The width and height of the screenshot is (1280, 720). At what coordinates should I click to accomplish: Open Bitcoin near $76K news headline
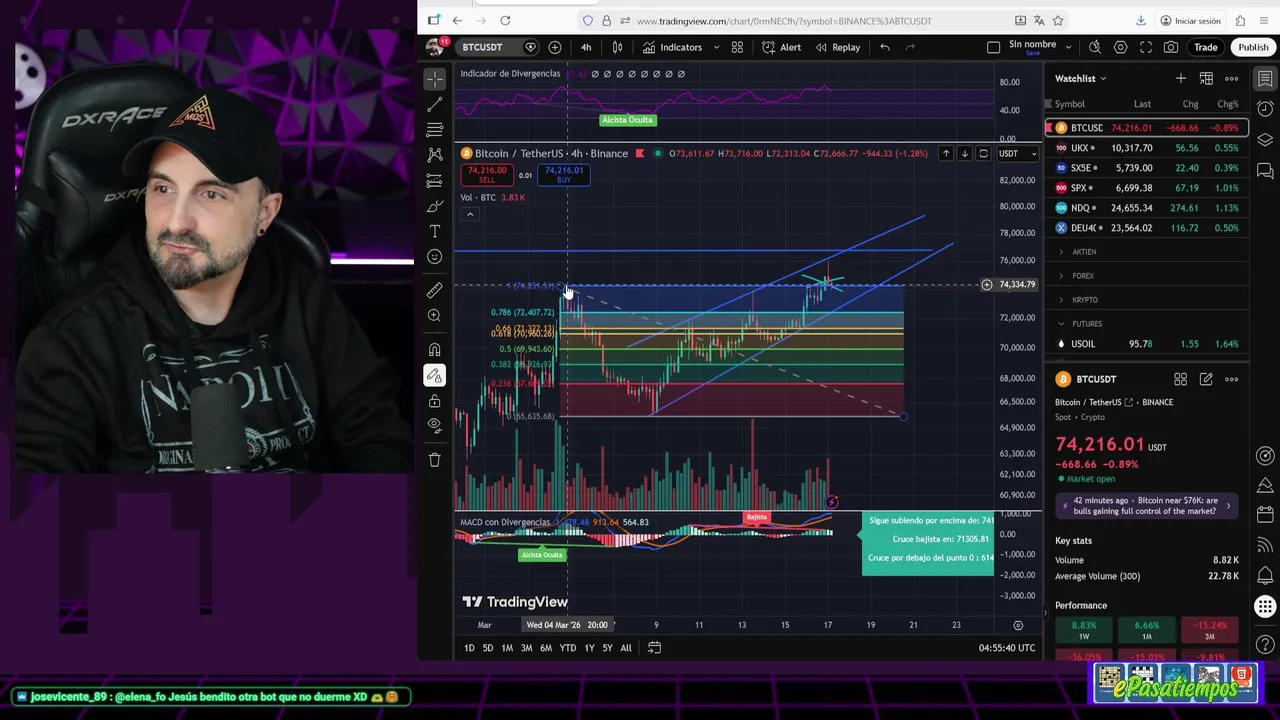pos(1146,506)
